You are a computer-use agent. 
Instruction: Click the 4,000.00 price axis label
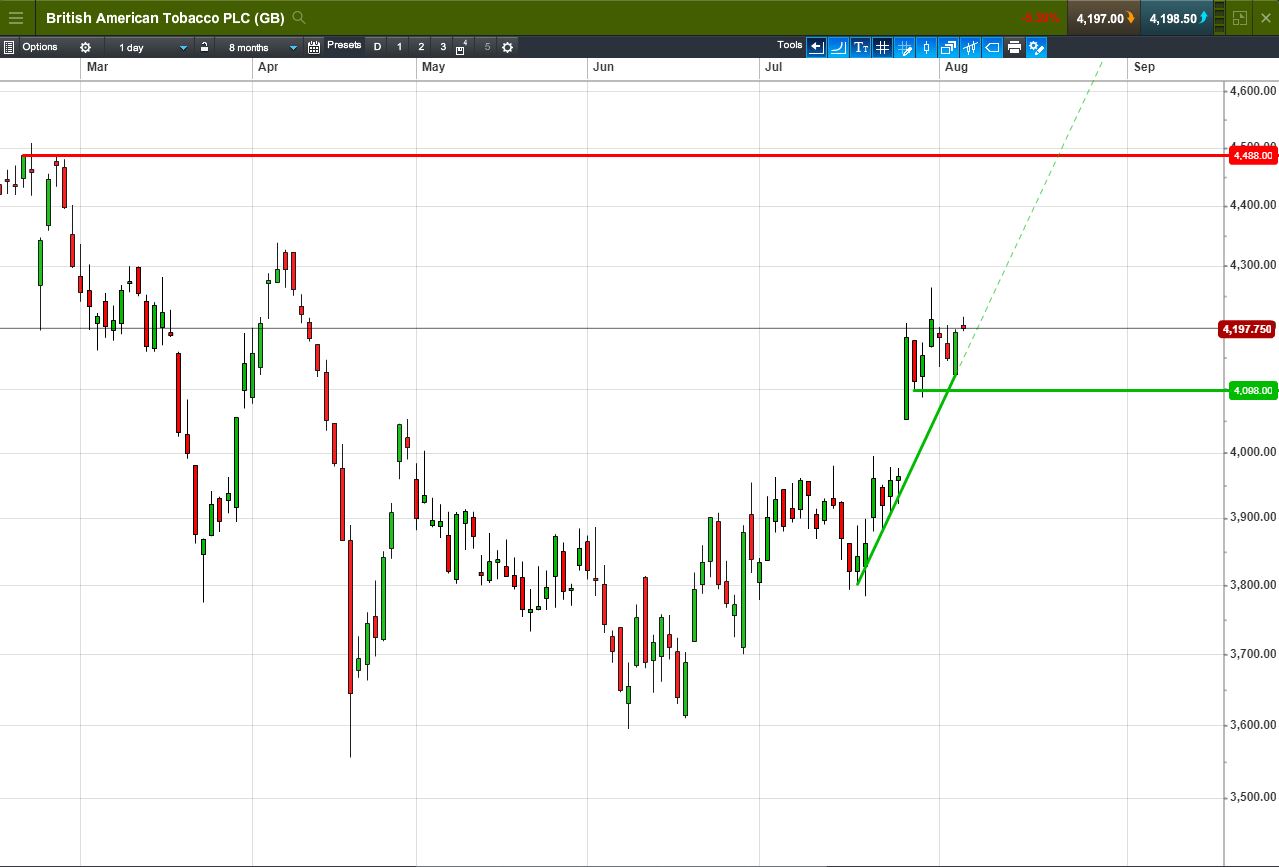(x=1254, y=452)
